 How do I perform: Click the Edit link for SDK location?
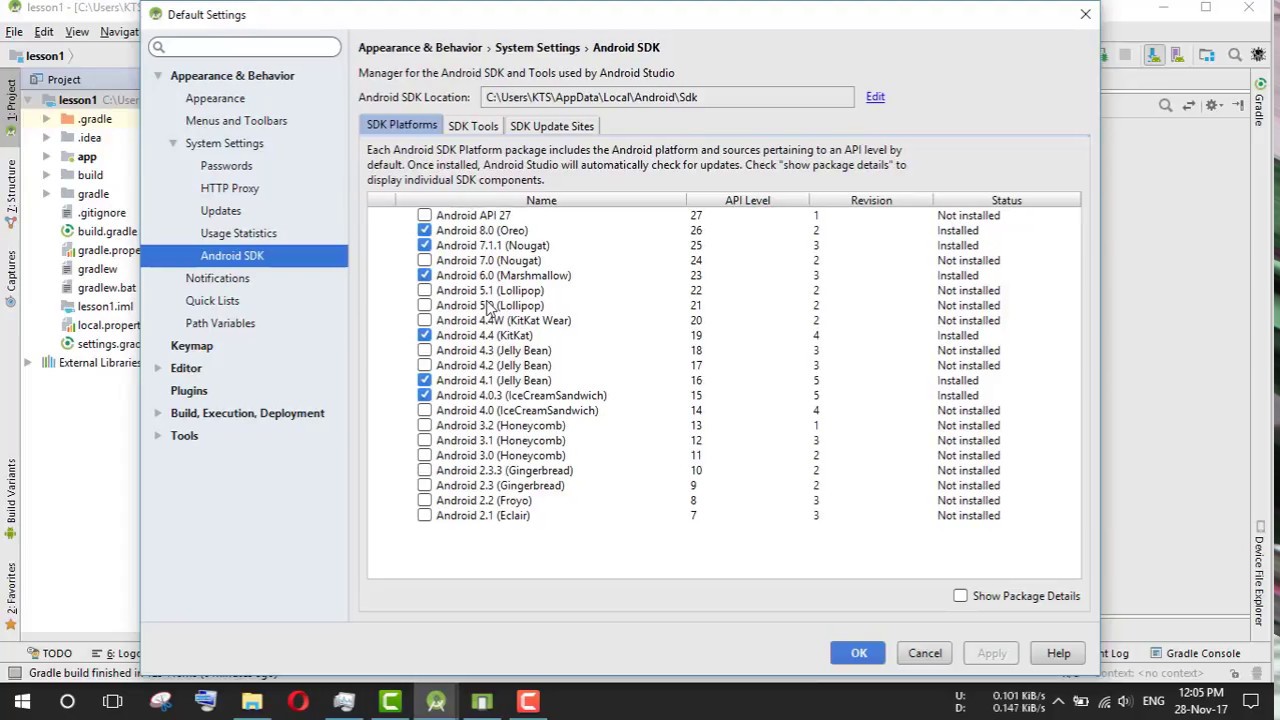pos(875,97)
